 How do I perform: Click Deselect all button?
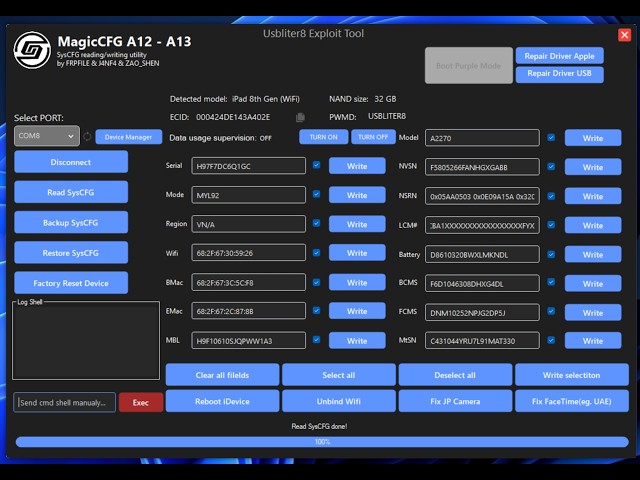[x=455, y=375]
